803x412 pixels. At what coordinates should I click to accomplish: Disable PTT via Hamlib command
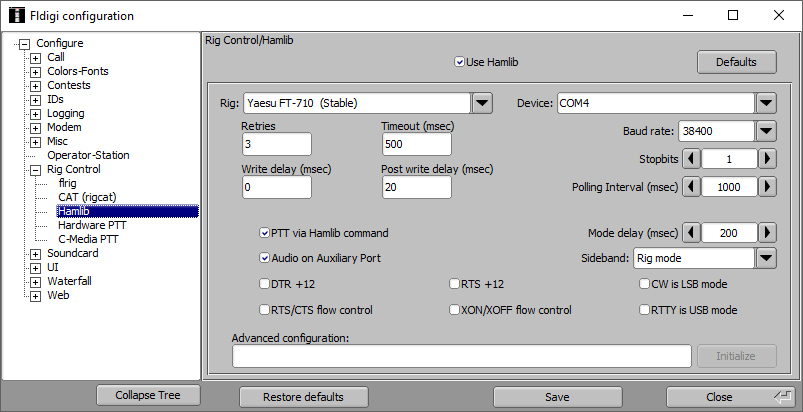(x=265, y=233)
